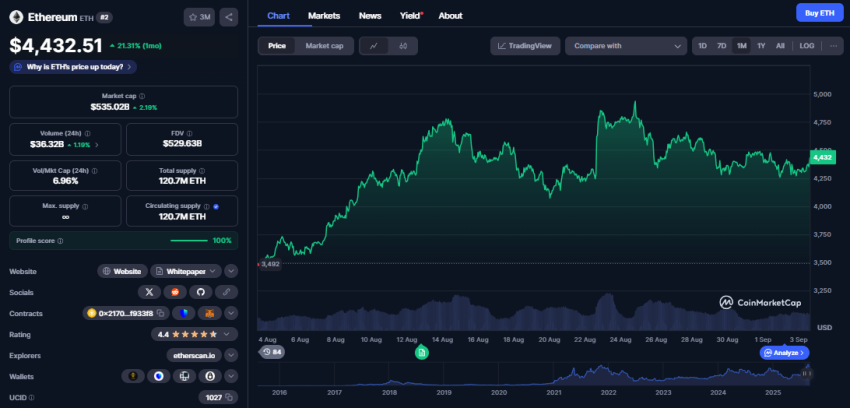Switch chart to Price mode

[x=276, y=46]
